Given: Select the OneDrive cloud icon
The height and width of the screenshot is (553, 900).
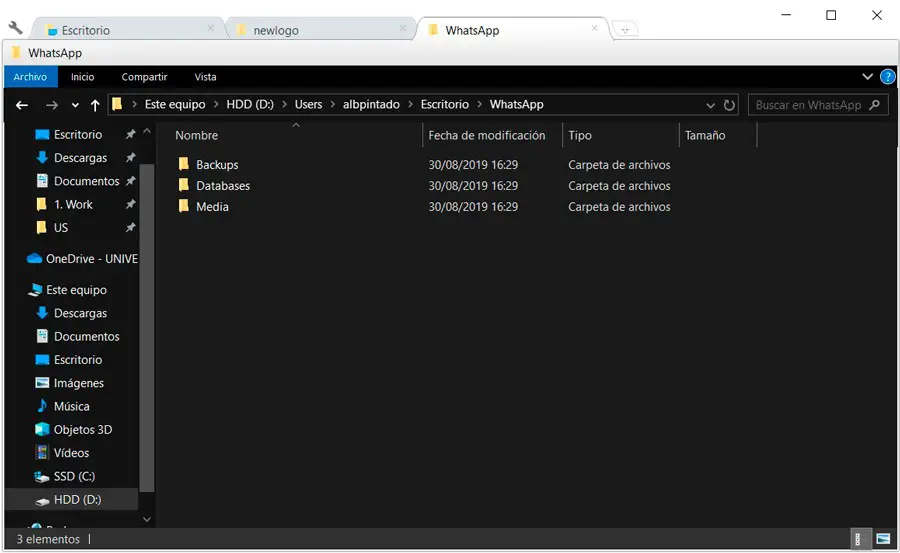Looking at the screenshot, I should 34,258.
